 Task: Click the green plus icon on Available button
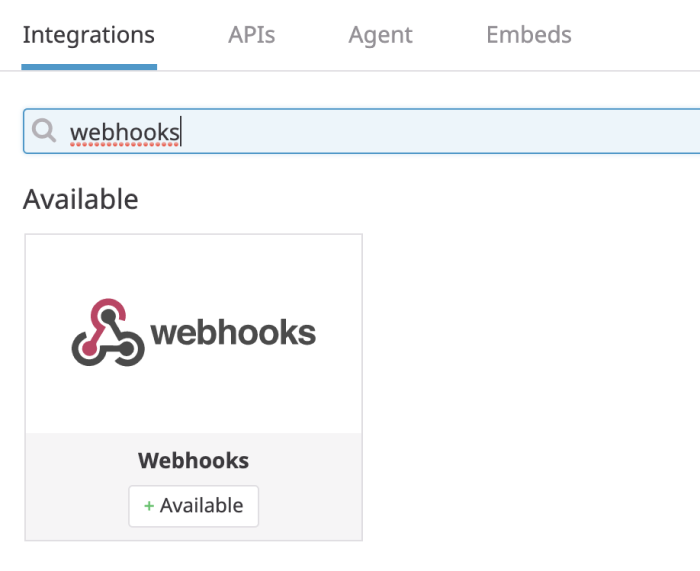tap(149, 506)
